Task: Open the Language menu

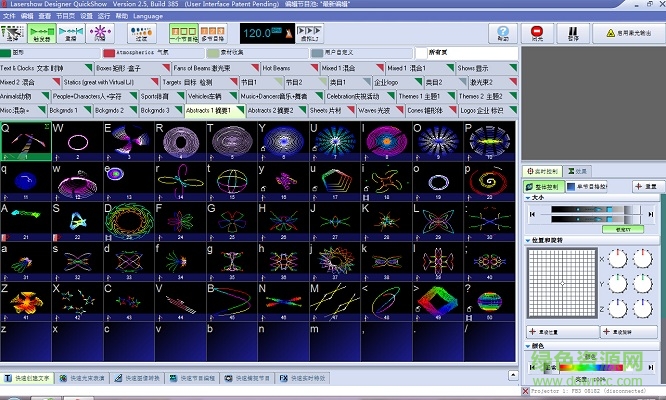Action: click(147, 16)
